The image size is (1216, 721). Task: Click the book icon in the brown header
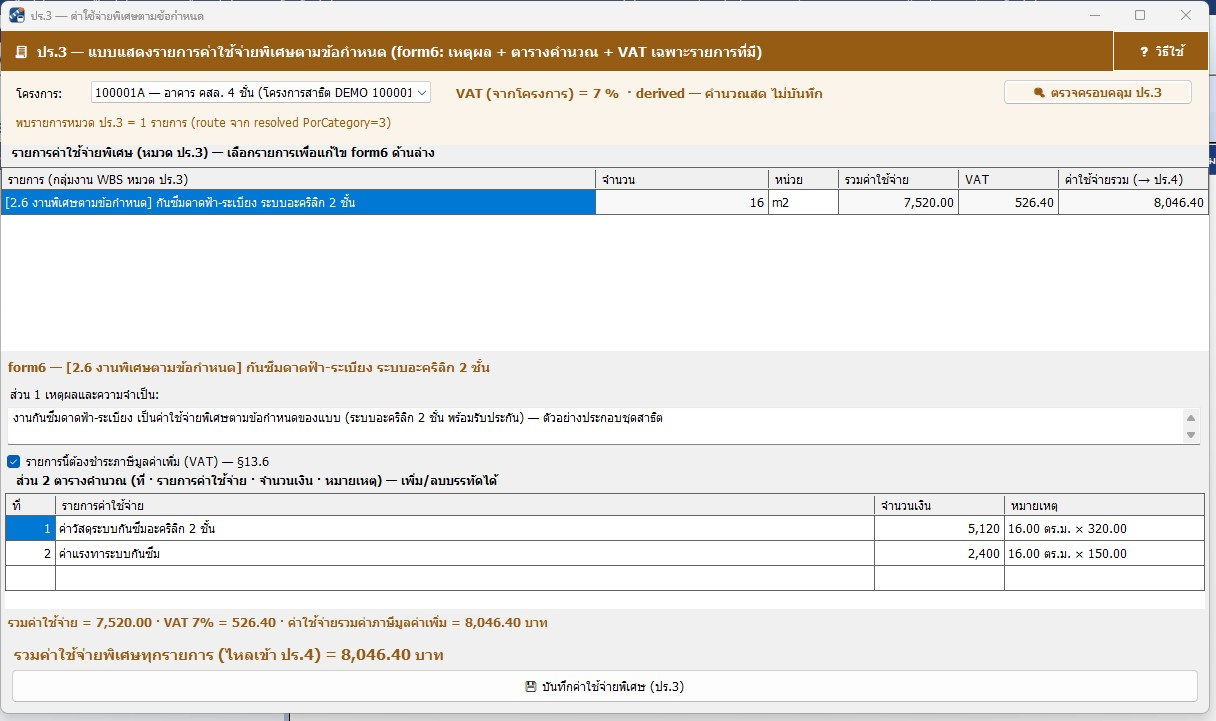coord(21,52)
